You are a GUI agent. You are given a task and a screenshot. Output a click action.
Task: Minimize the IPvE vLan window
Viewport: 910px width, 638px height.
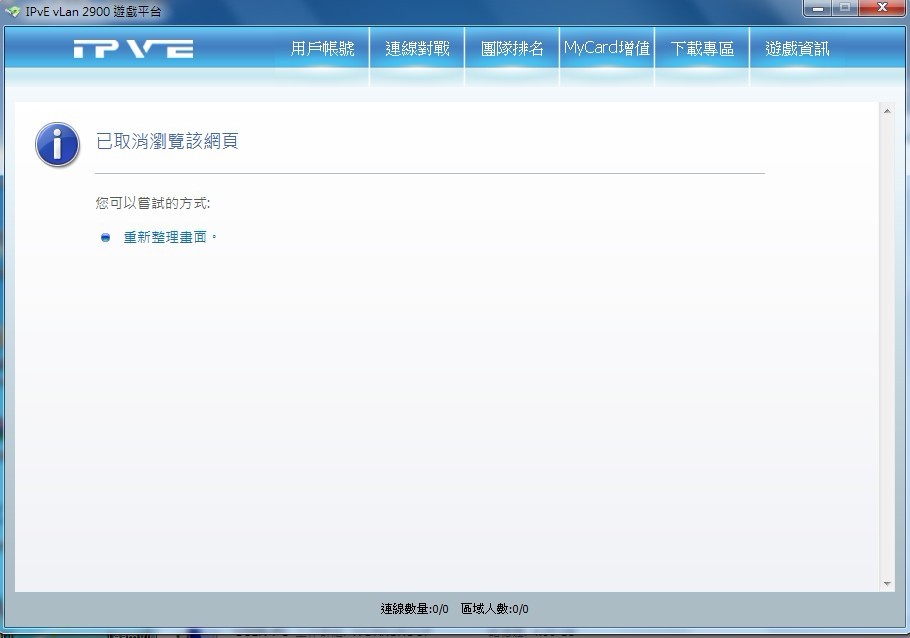coord(818,8)
